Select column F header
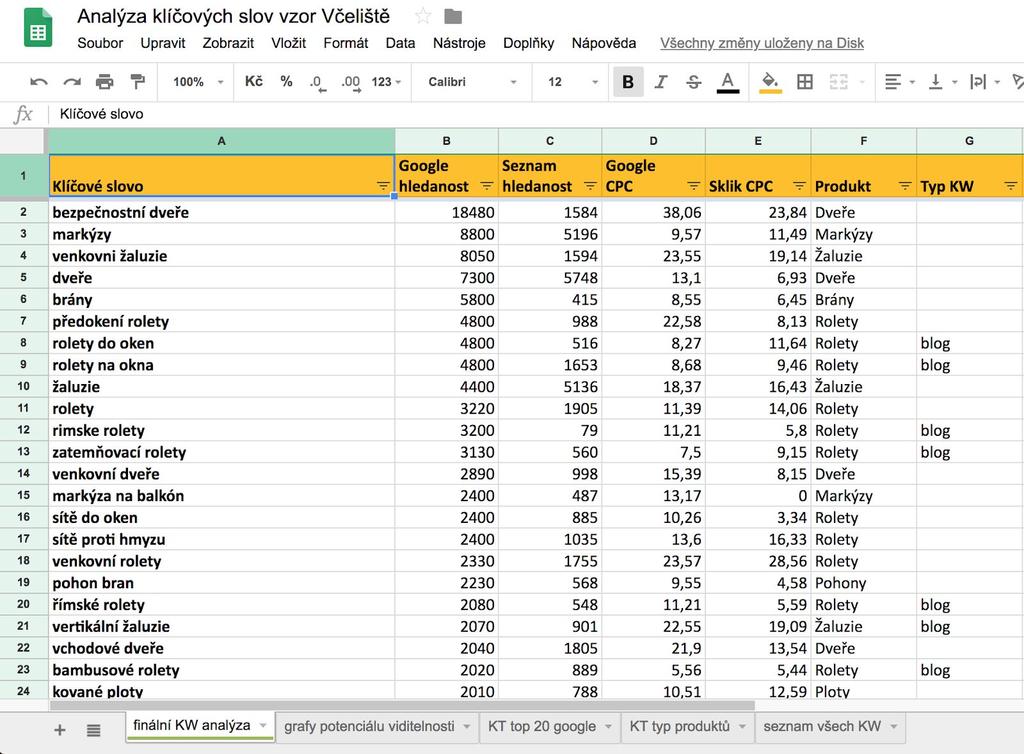Screen dimensions: 1024x754 [x=863, y=141]
